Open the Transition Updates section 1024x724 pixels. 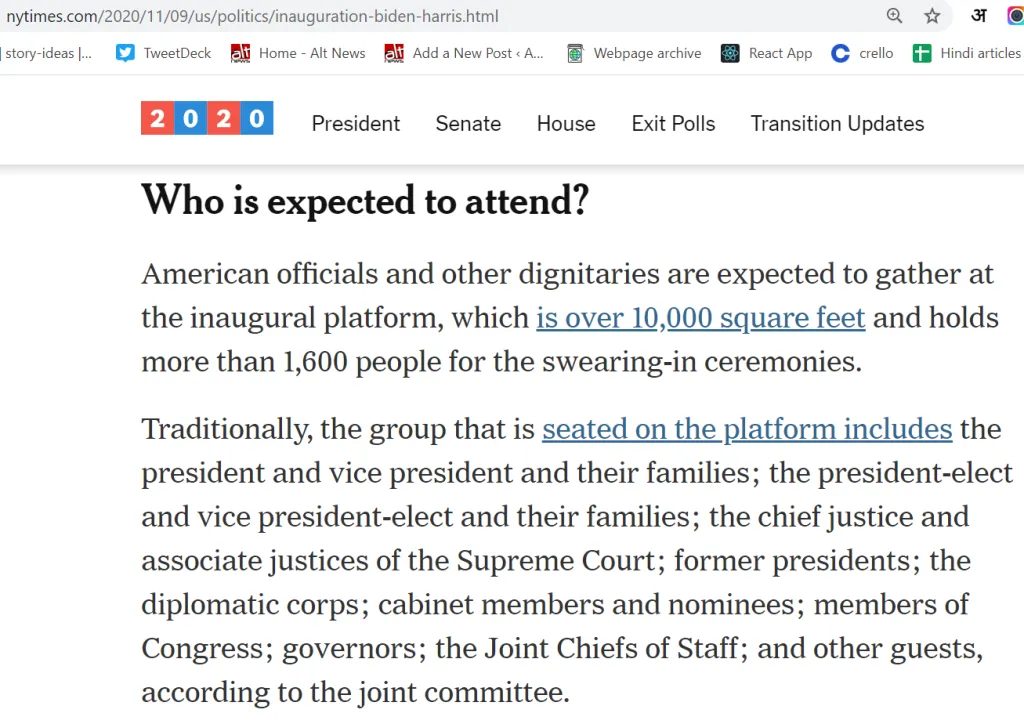point(837,123)
